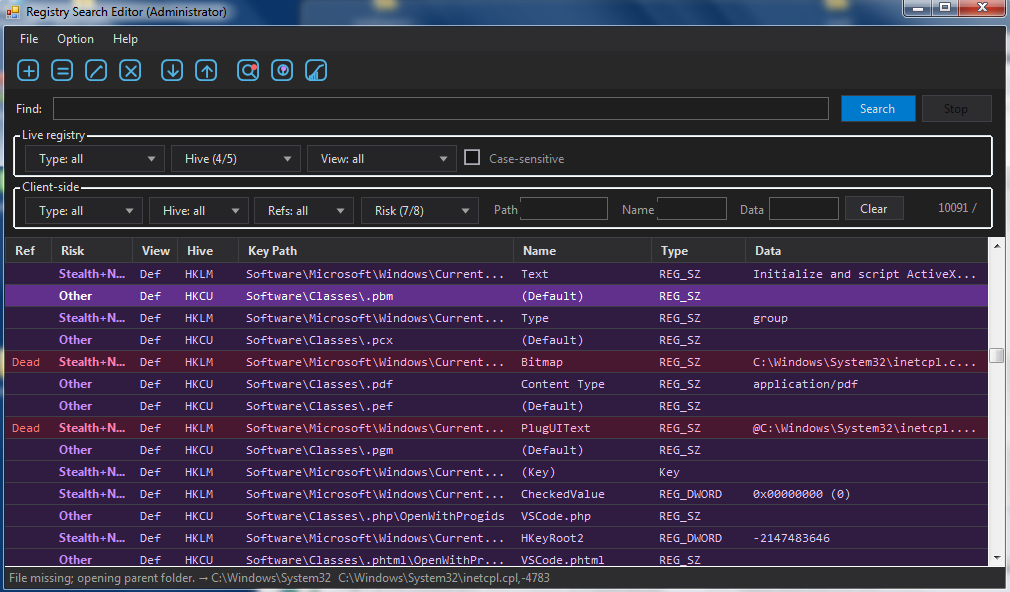Click the Name filter field
The width and height of the screenshot is (1010, 592).
pyautogui.click(x=691, y=209)
